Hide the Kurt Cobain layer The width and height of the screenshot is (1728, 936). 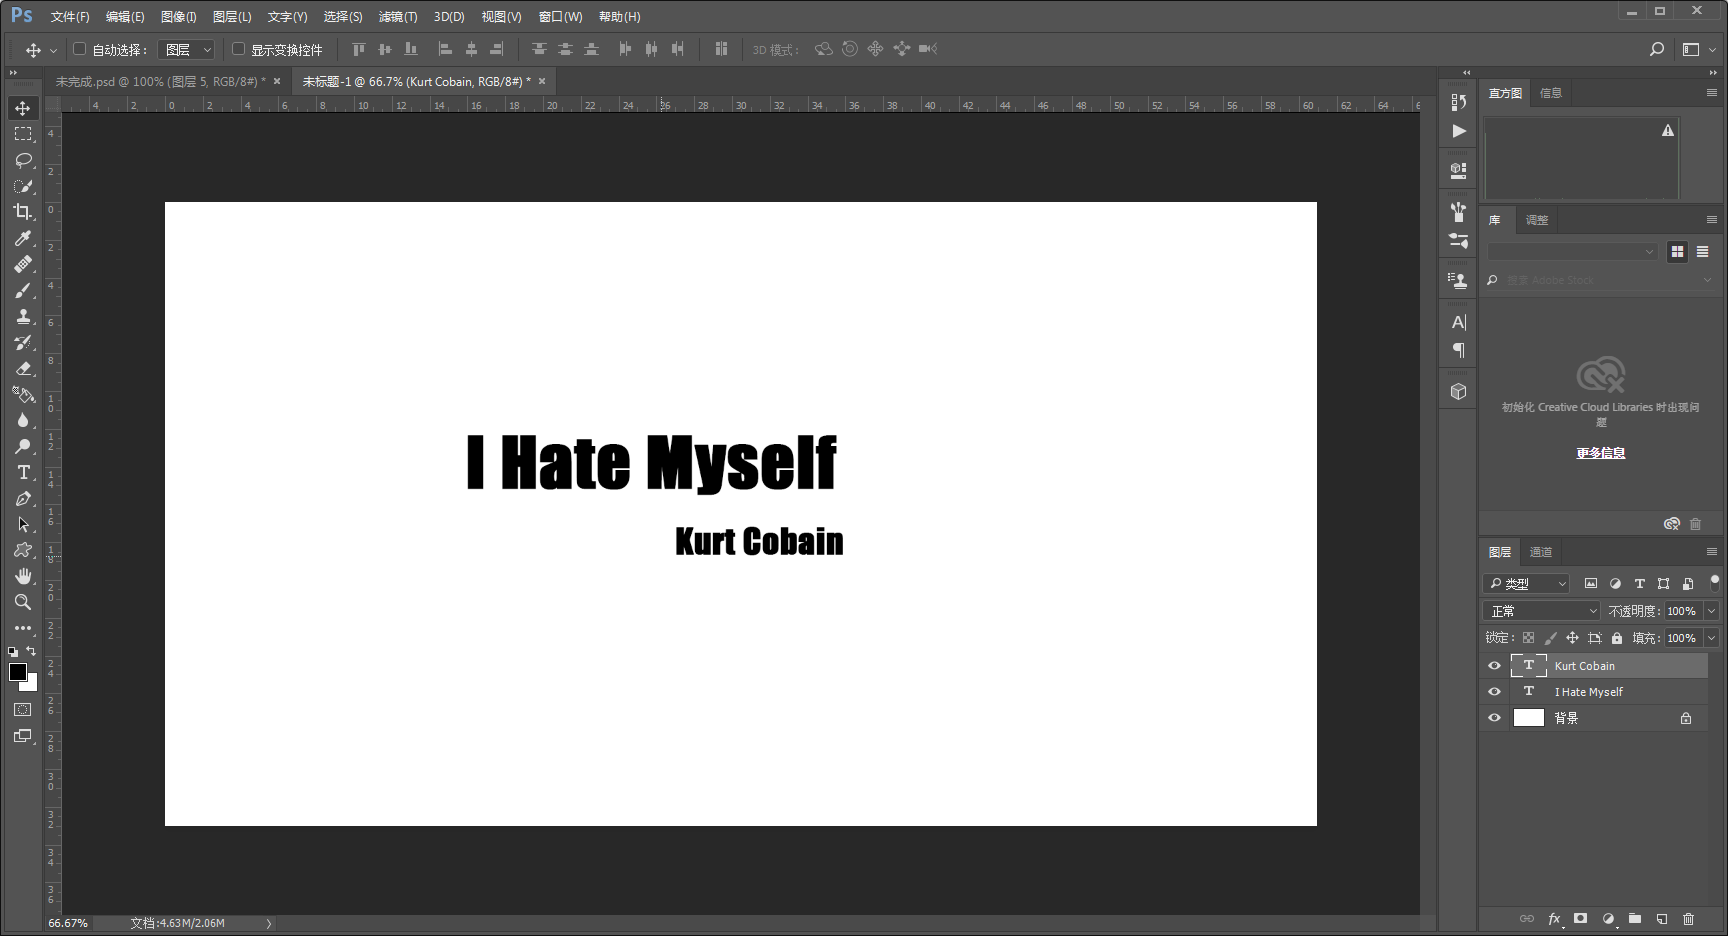point(1495,666)
